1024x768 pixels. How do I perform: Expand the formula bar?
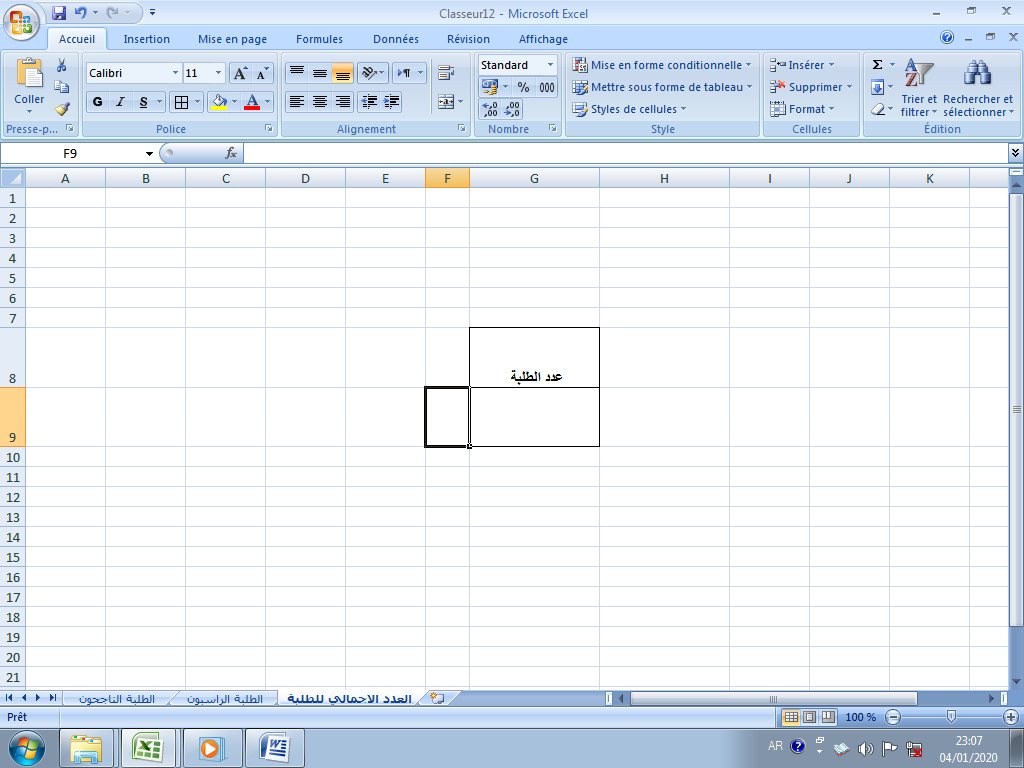click(1015, 153)
